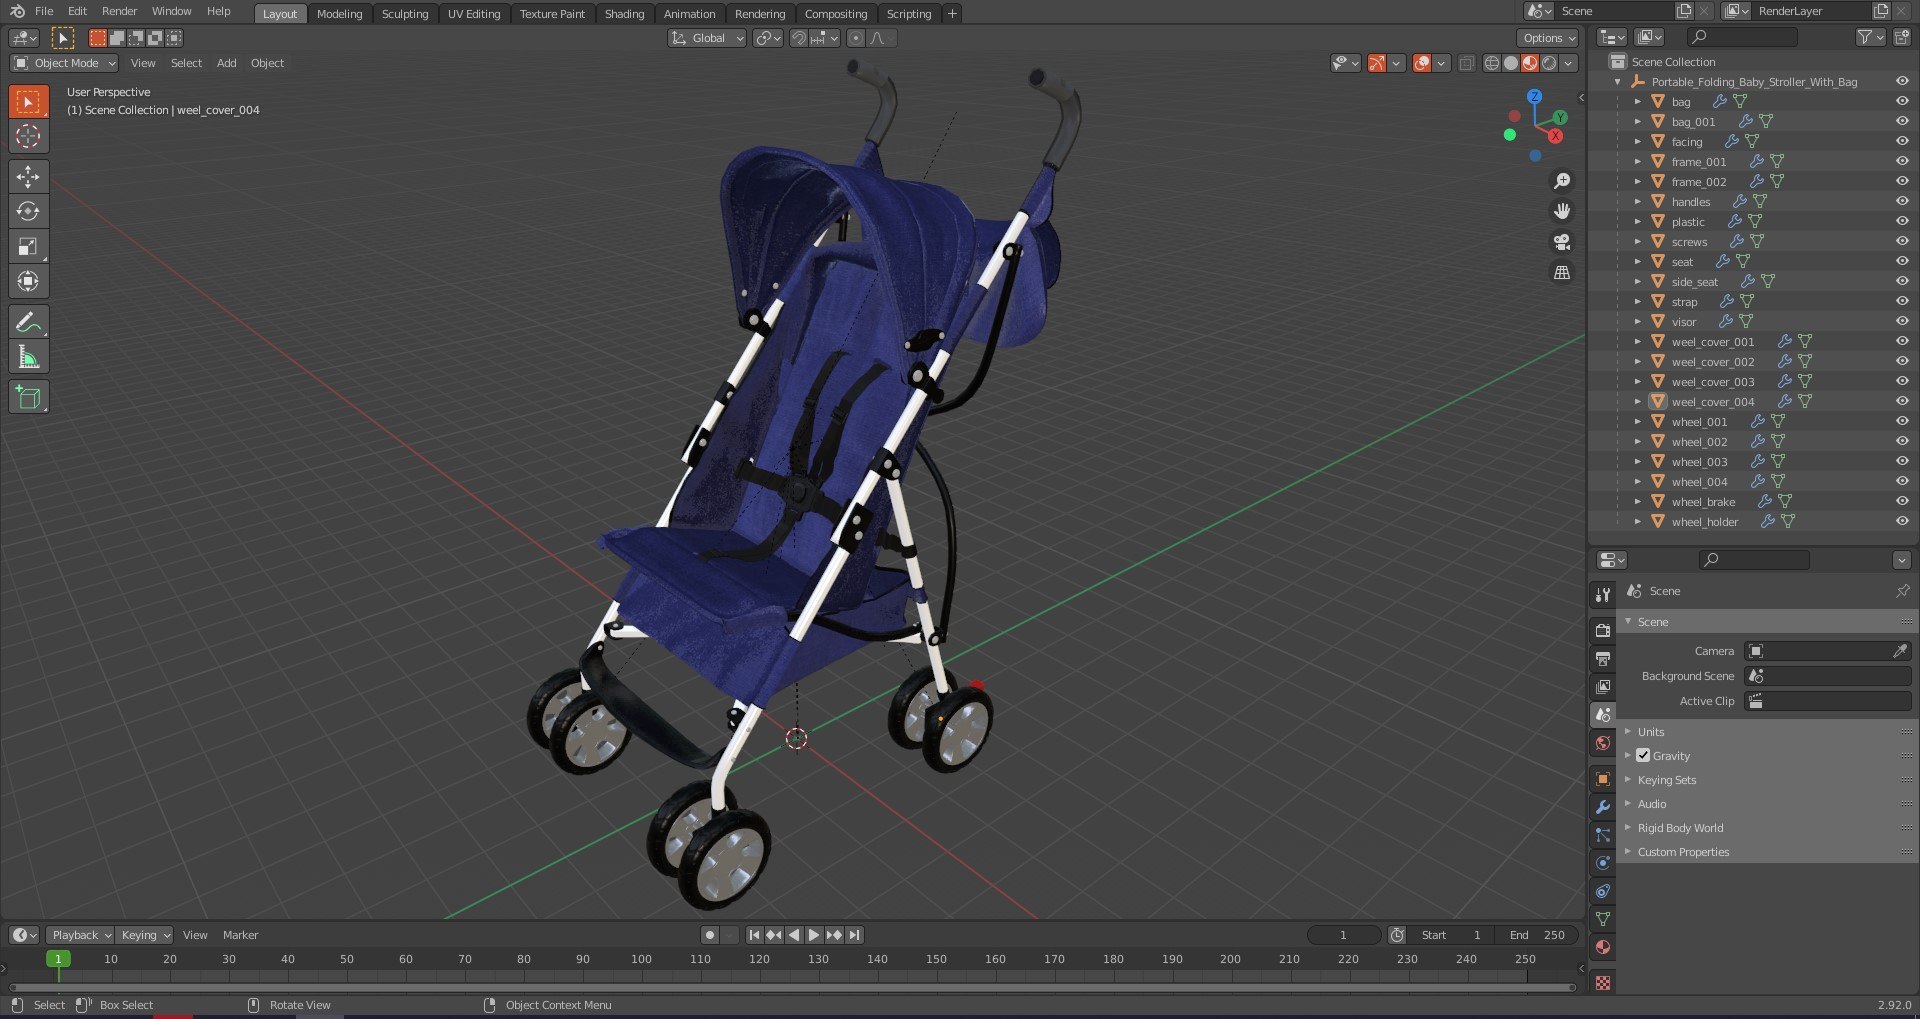
Task: Activate the Scale tool
Action: click(x=28, y=247)
